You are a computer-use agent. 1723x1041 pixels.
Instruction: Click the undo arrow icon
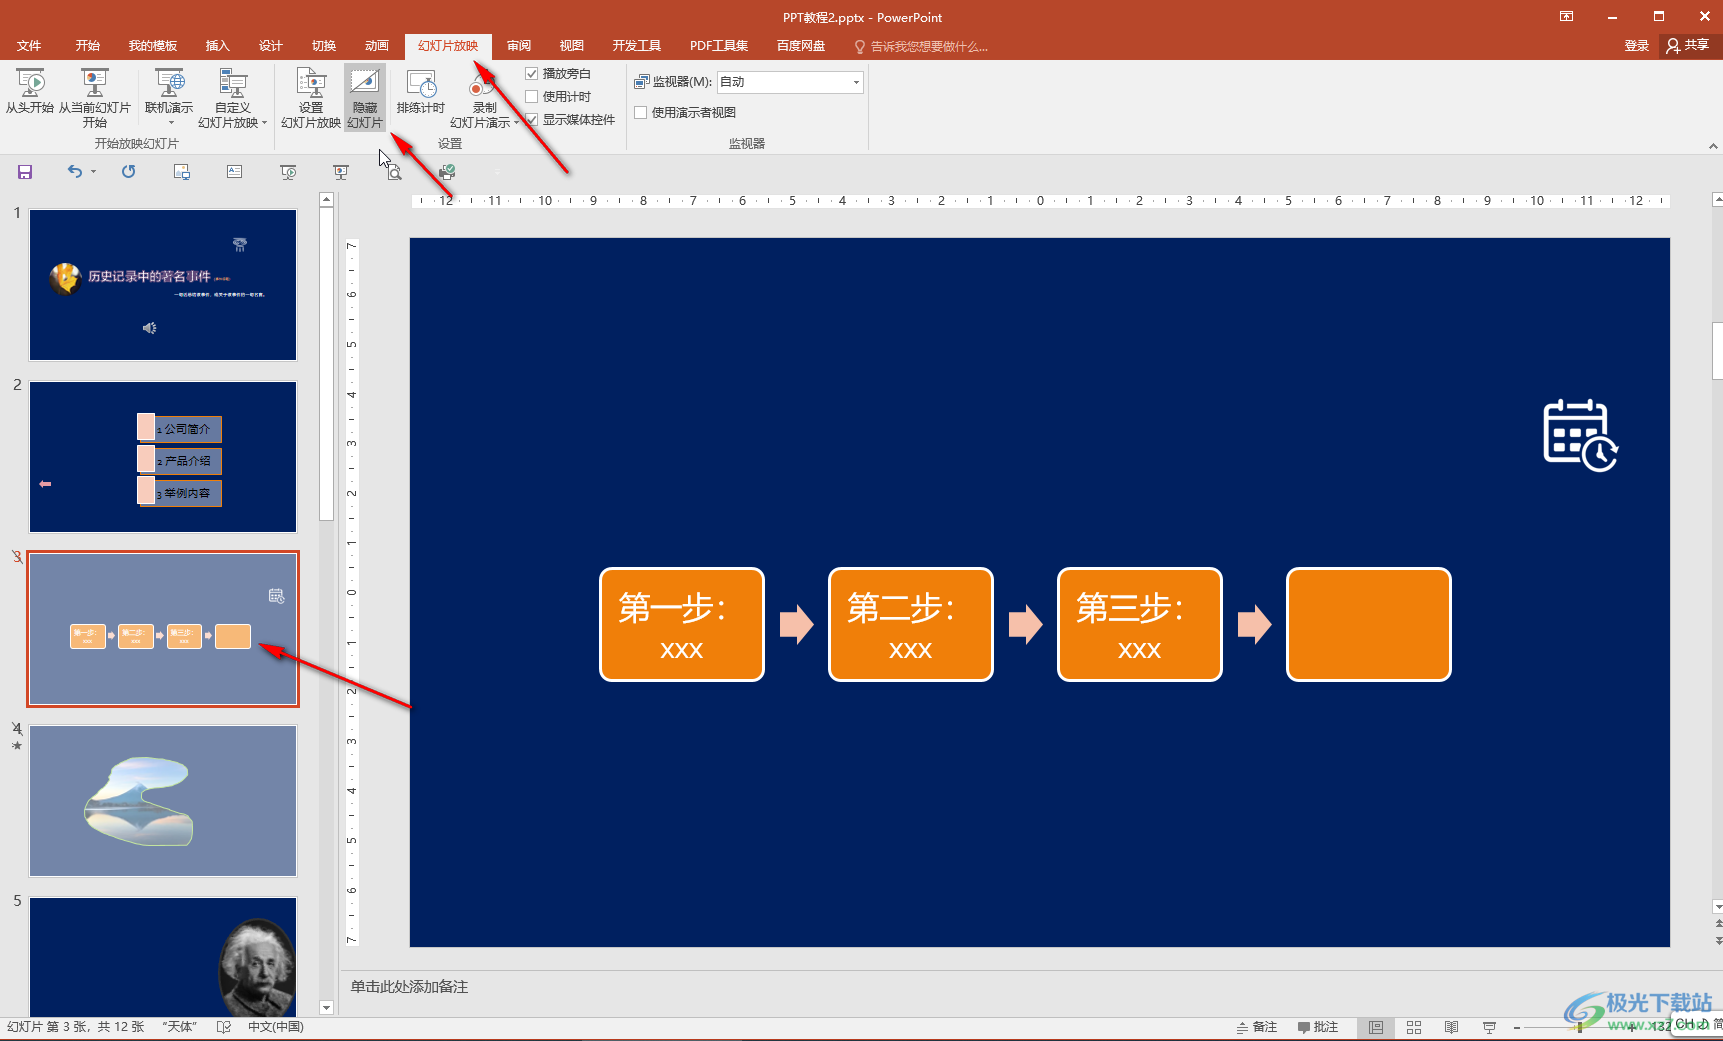click(75, 172)
